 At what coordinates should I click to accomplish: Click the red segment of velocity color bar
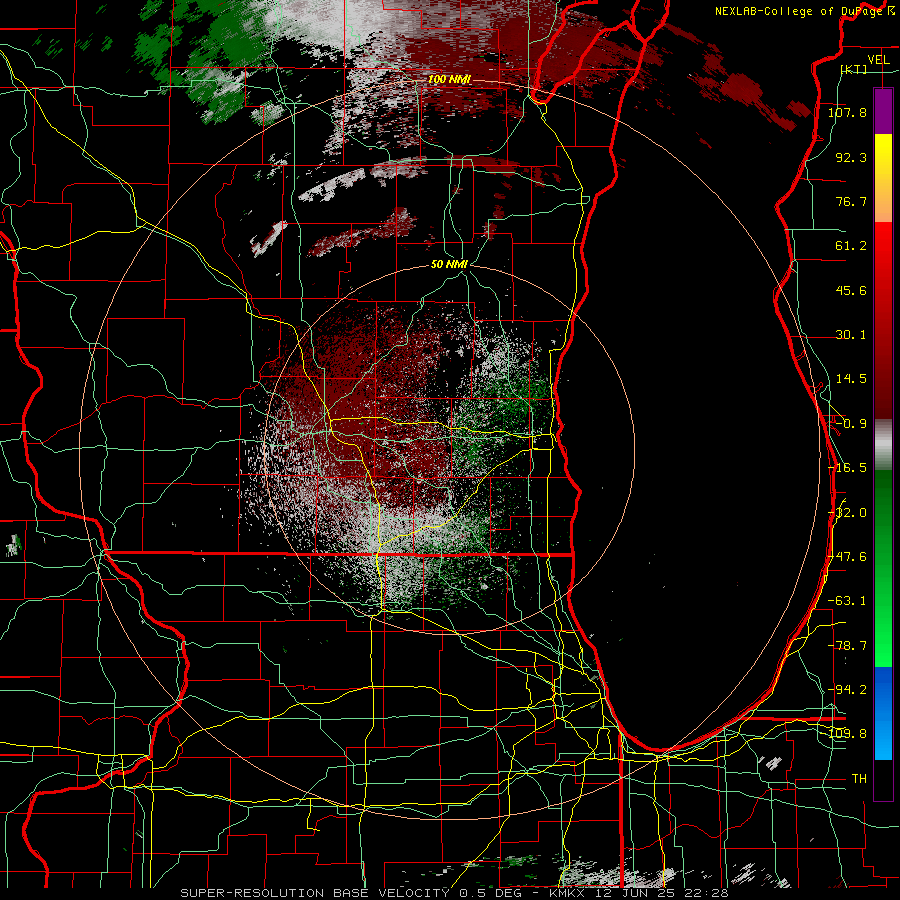[x=883, y=320]
